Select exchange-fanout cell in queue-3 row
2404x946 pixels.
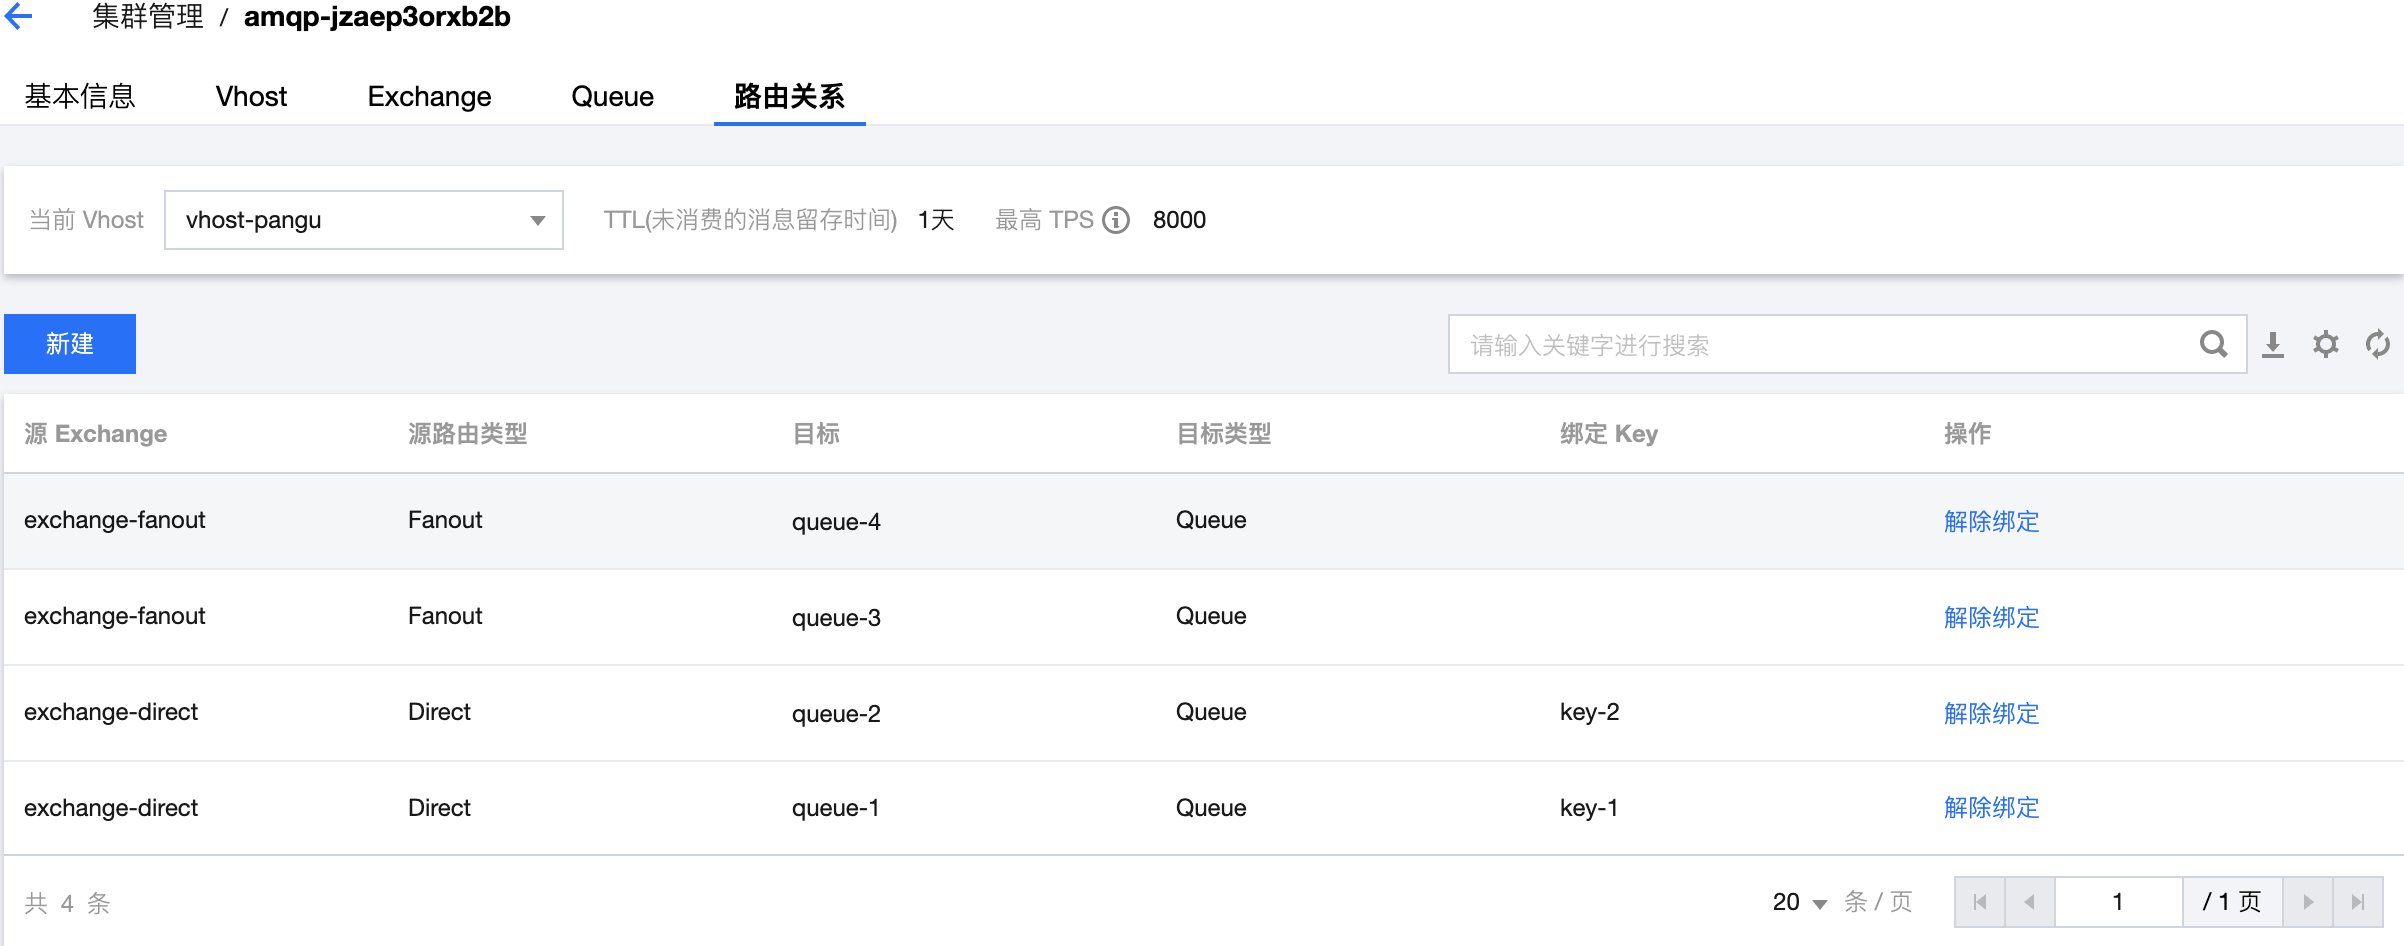click(x=115, y=616)
